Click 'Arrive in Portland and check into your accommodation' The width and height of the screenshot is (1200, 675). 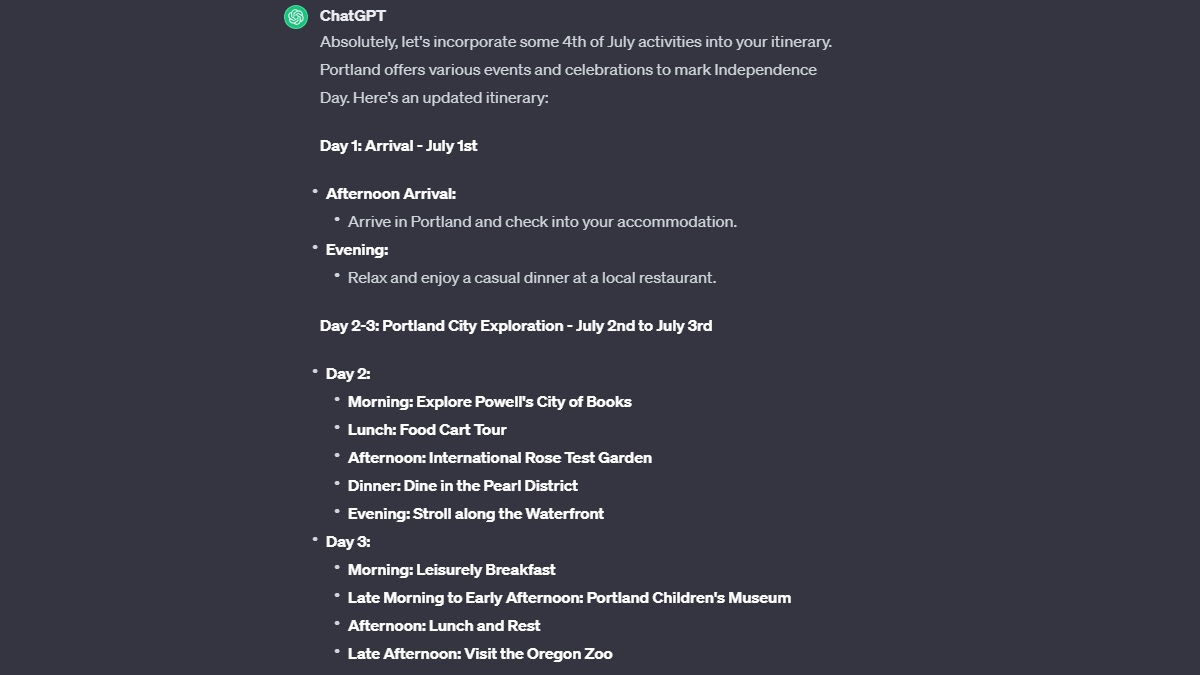pos(542,222)
